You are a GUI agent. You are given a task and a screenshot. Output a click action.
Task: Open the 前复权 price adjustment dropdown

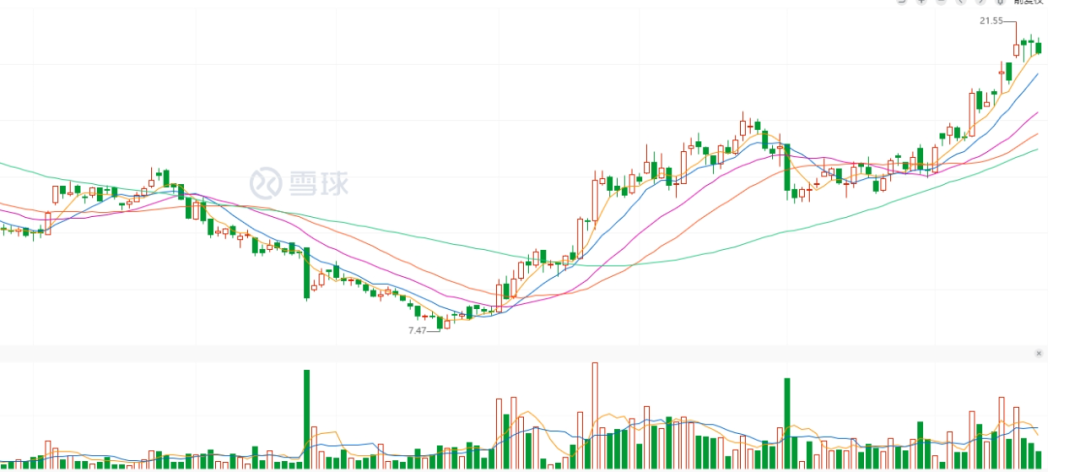(x=1028, y=2)
